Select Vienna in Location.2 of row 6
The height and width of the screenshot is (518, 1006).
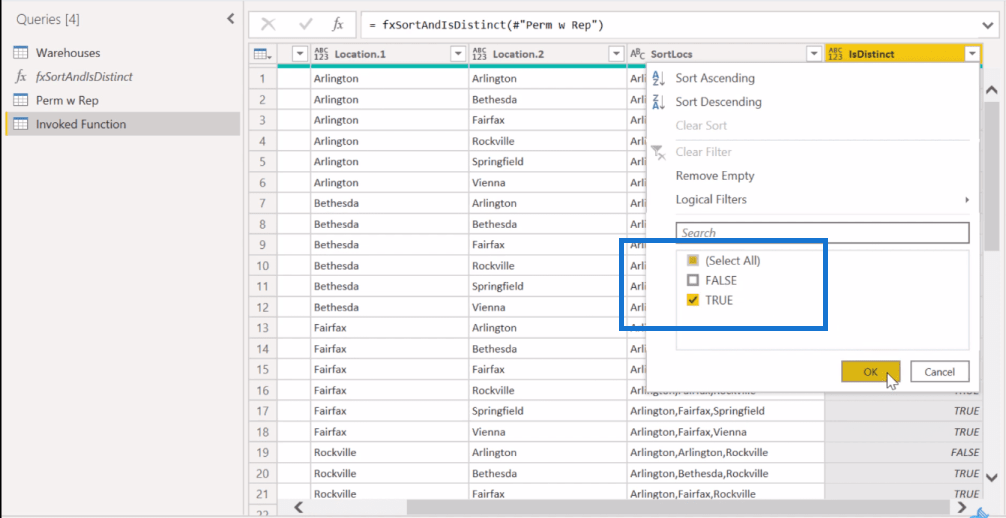click(x=548, y=182)
